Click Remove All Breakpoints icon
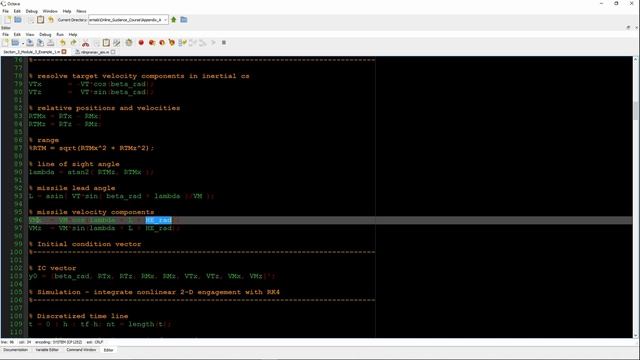This screenshot has height=360, width=640. pyautogui.click(x=172, y=42)
